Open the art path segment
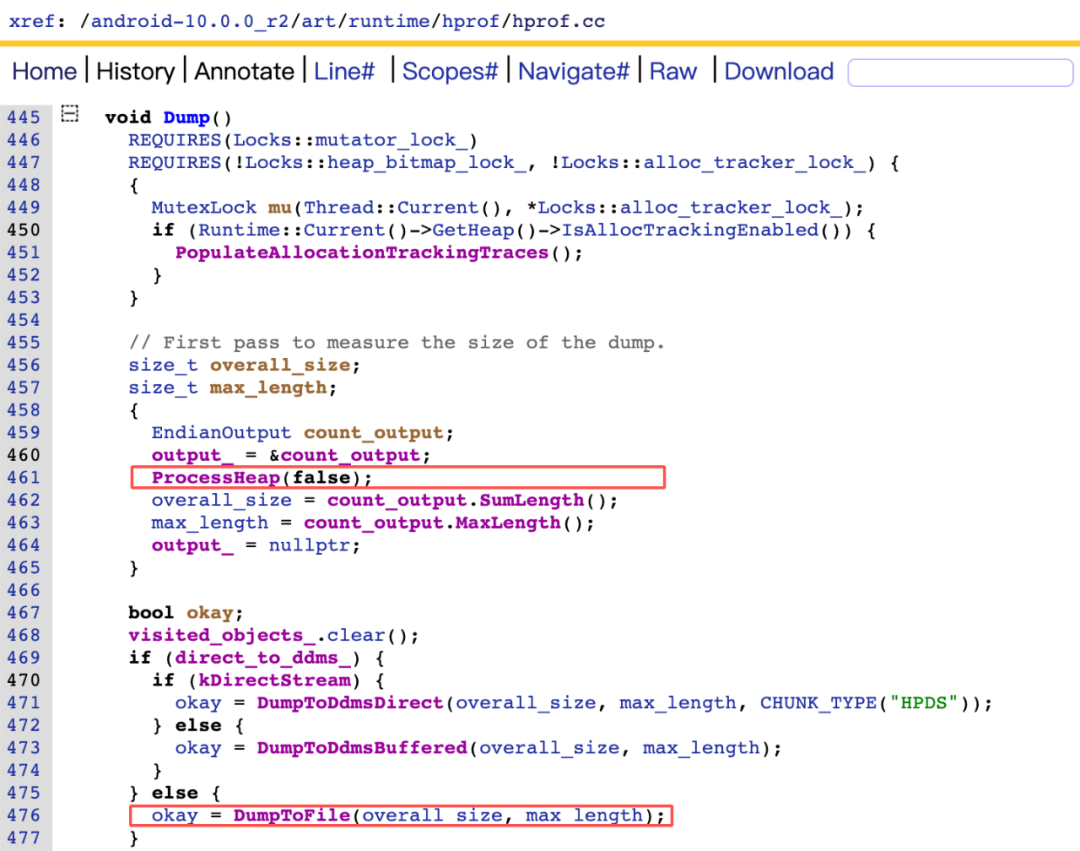 [x=318, y=21]
